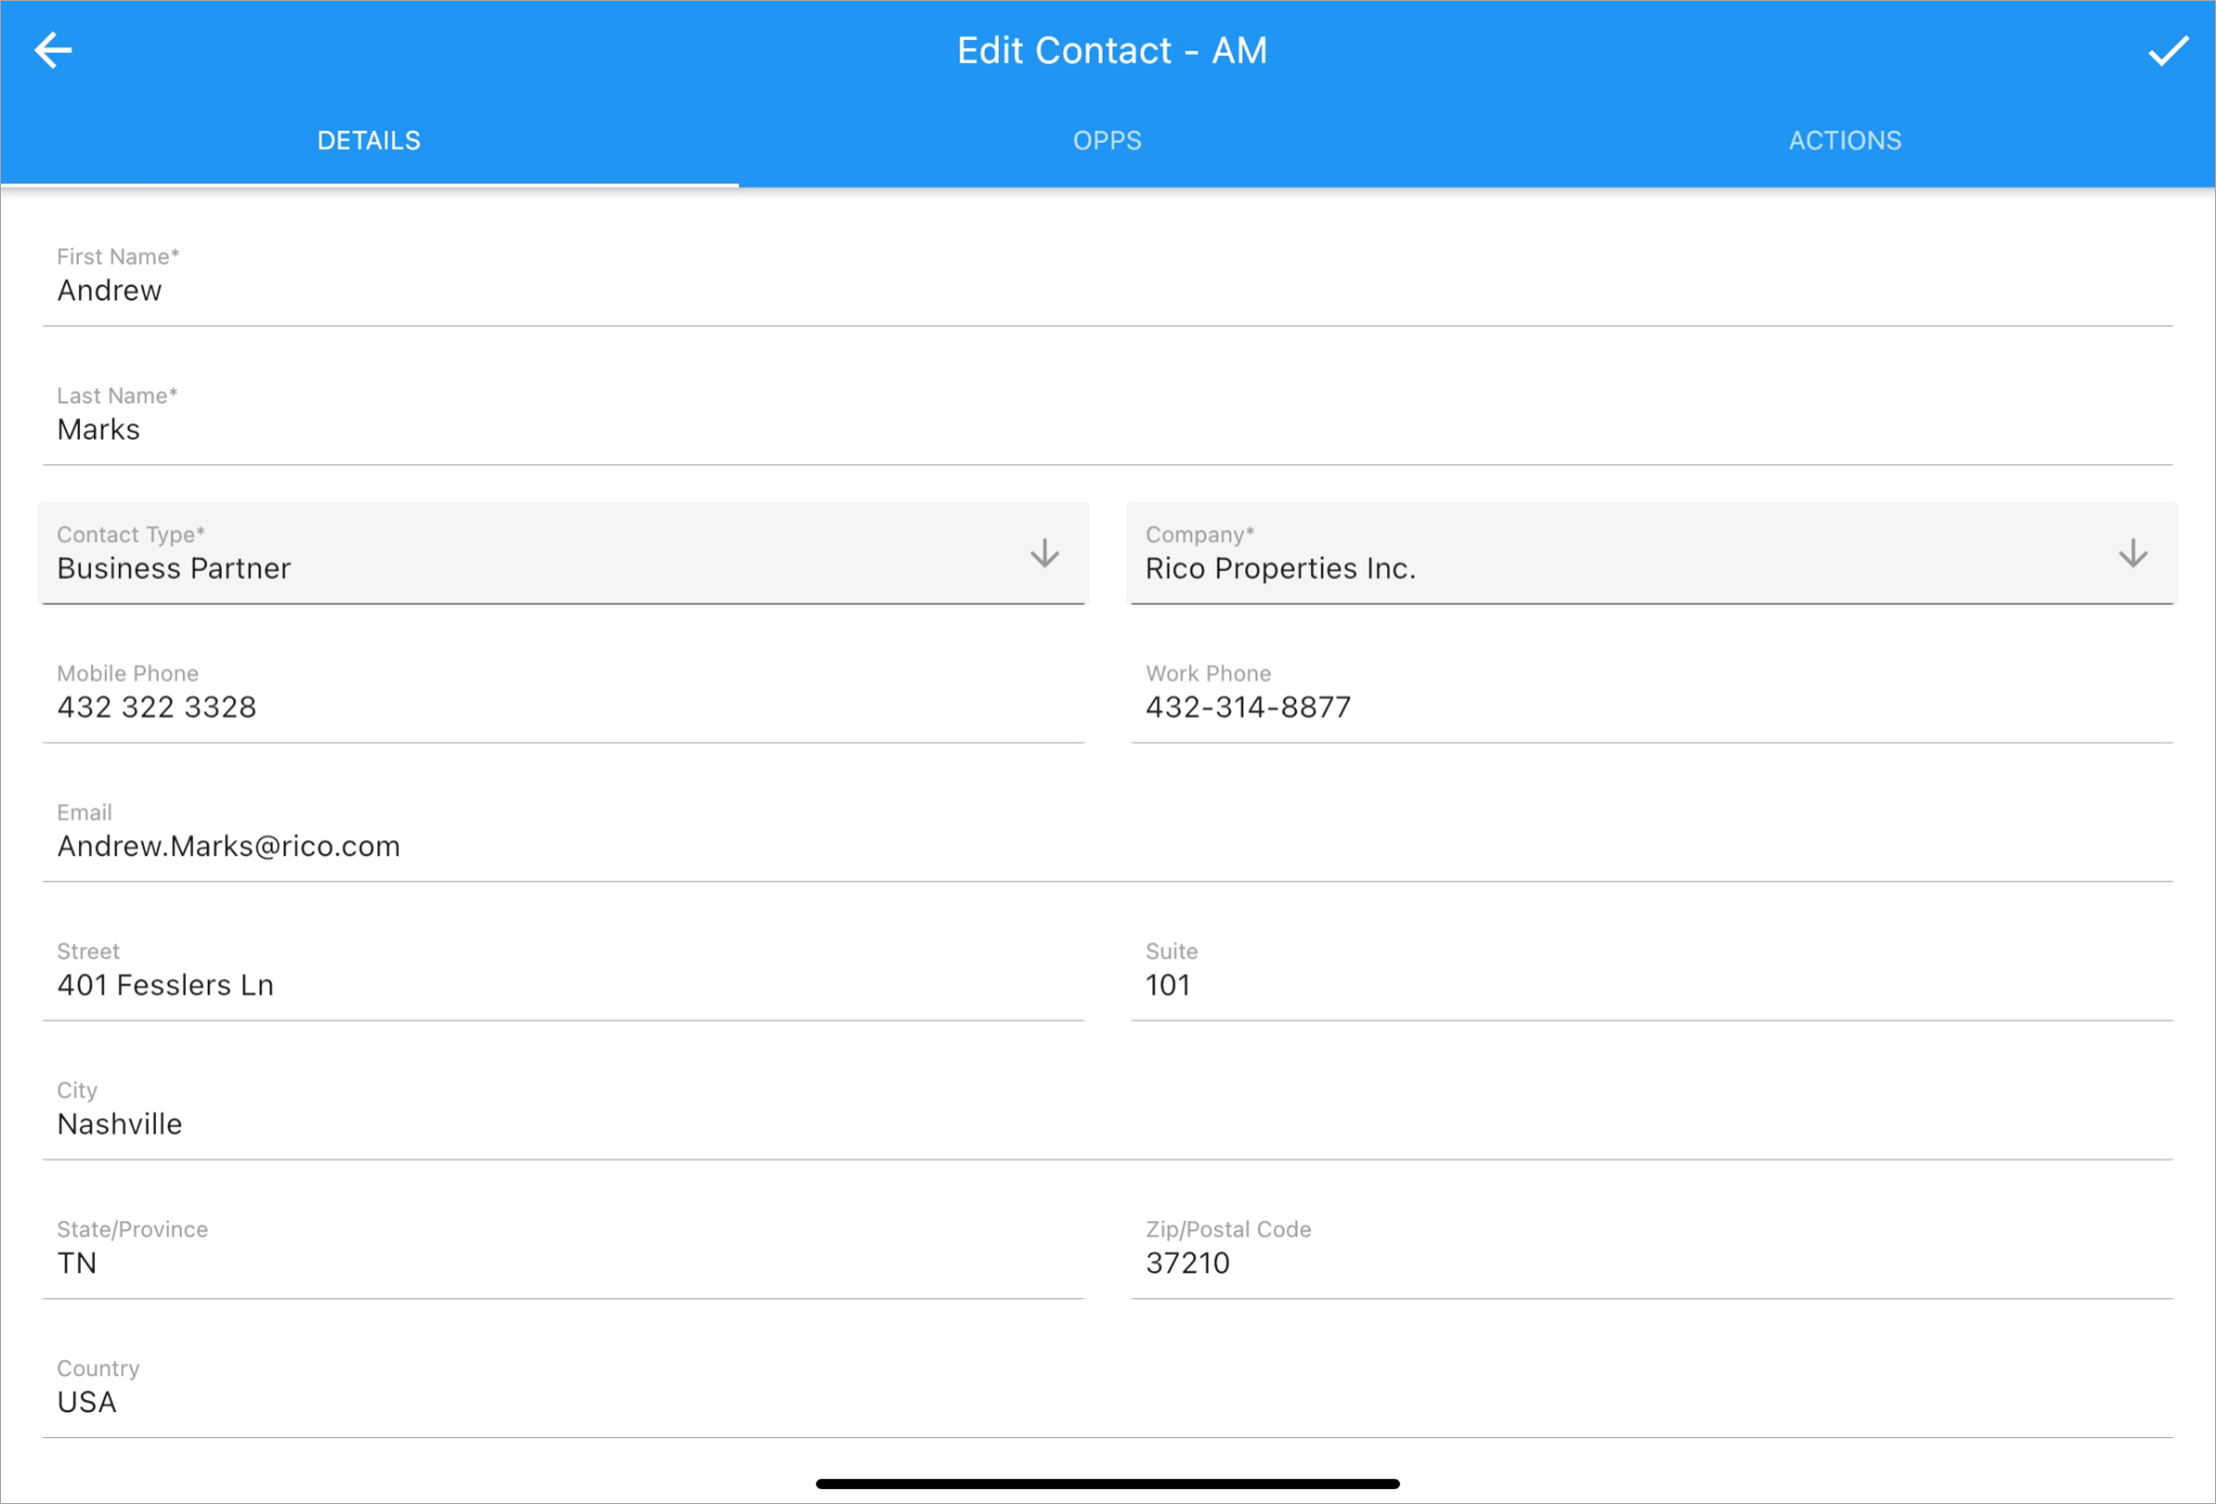Open the Company dropdown
The height and width of the screenshot is (1504, 2216).
point(1652,553)
